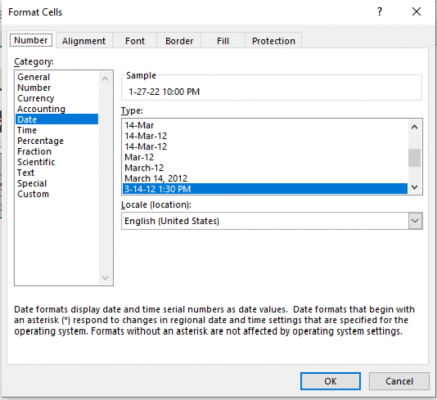Click the Category list scroll down arrow
The width and height of the screenshot is (437, 400).
coord(105,278)
